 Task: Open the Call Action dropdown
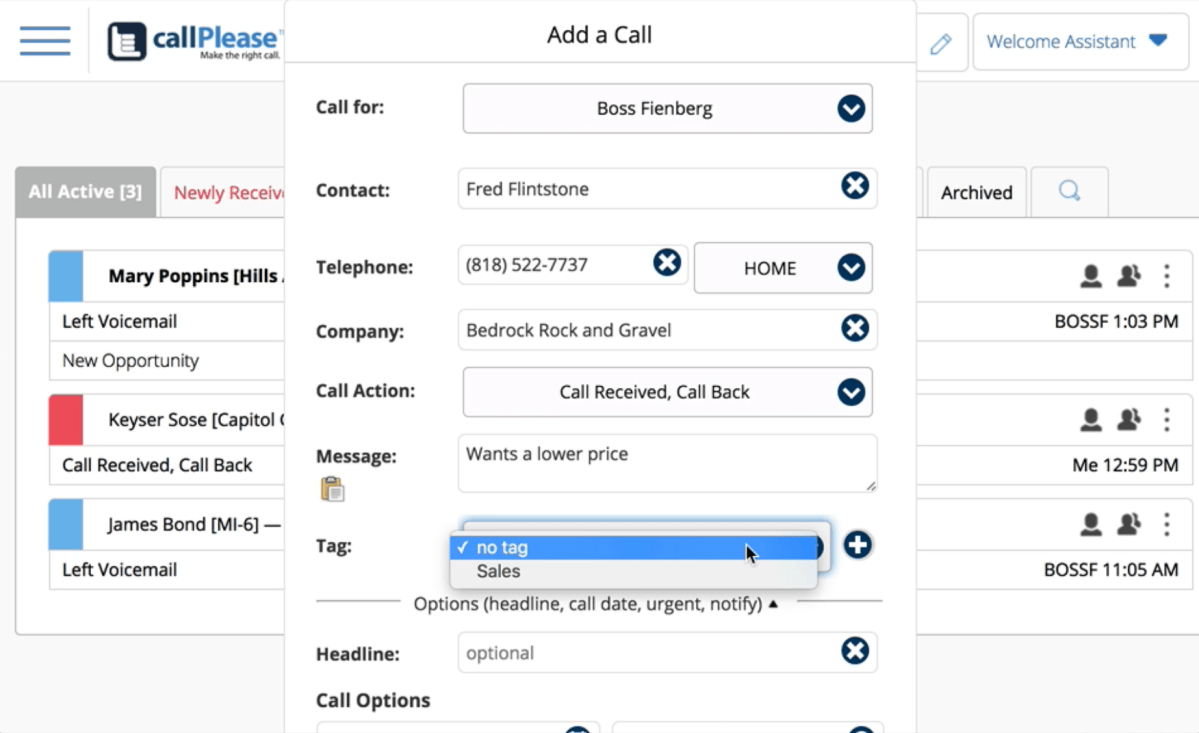(851, 392)
